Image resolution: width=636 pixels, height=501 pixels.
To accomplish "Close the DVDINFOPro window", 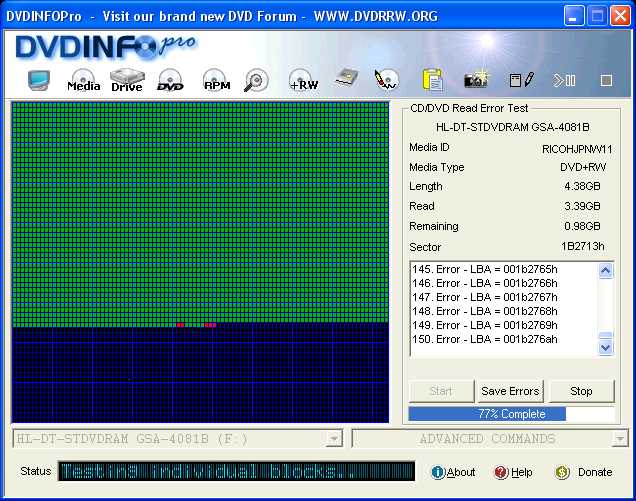I will tap(620, 16).
